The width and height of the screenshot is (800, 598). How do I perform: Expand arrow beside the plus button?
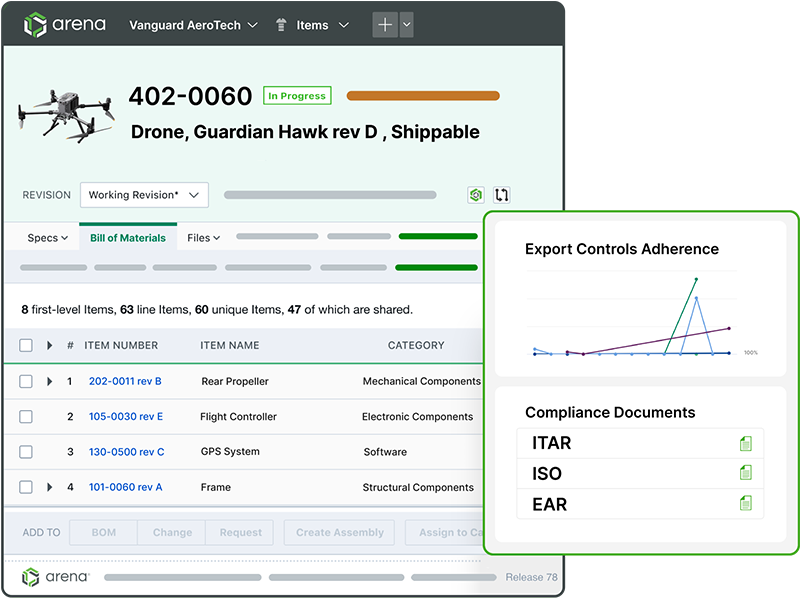pos(407,24)
